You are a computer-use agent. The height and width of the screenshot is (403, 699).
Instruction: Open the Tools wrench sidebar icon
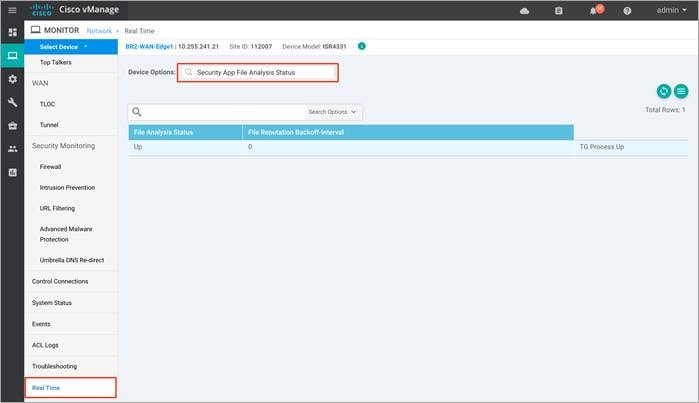pyautogui.click(x=12, y=103)
